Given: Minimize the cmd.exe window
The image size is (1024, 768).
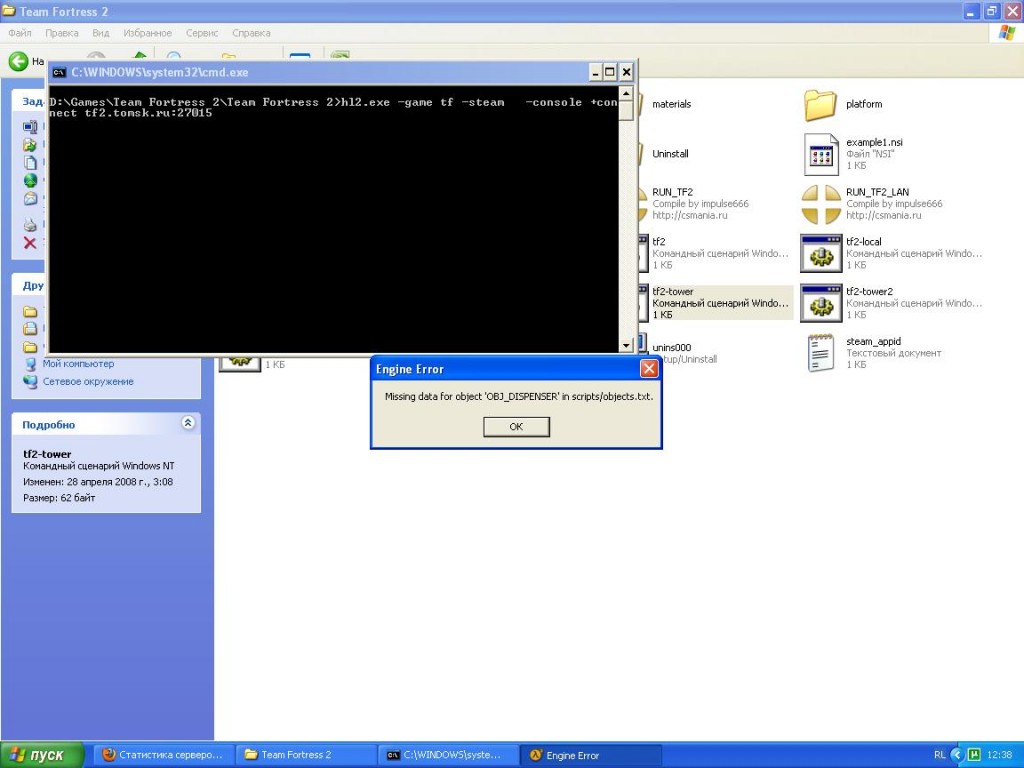Looking at the screenshot, I should [x=595, y=72].
